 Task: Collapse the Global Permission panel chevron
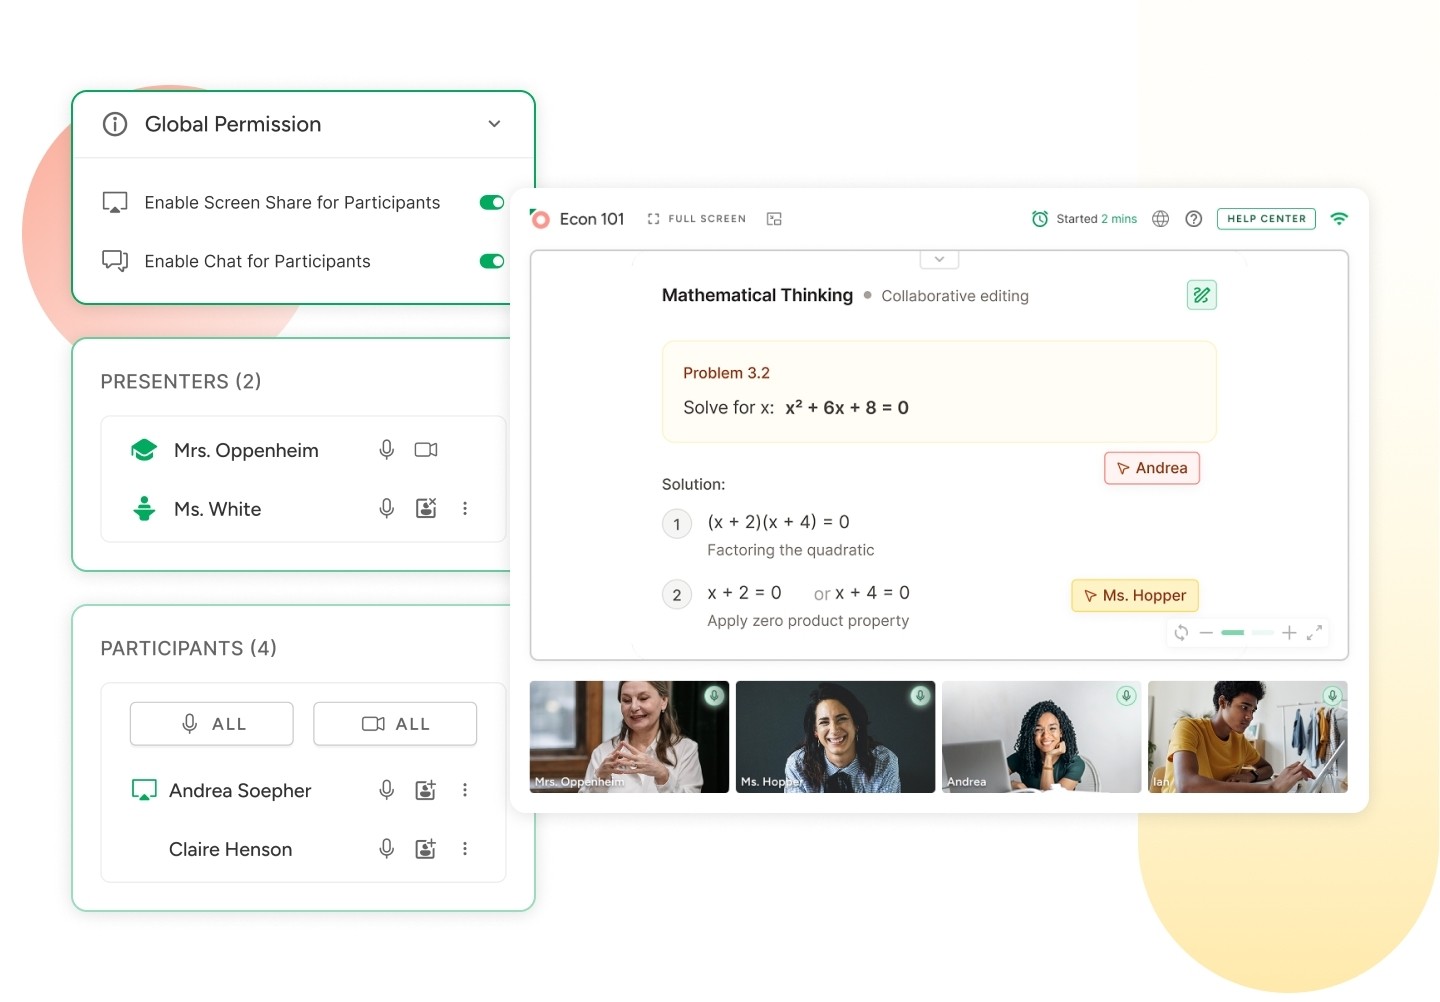[x=494, y=124]
